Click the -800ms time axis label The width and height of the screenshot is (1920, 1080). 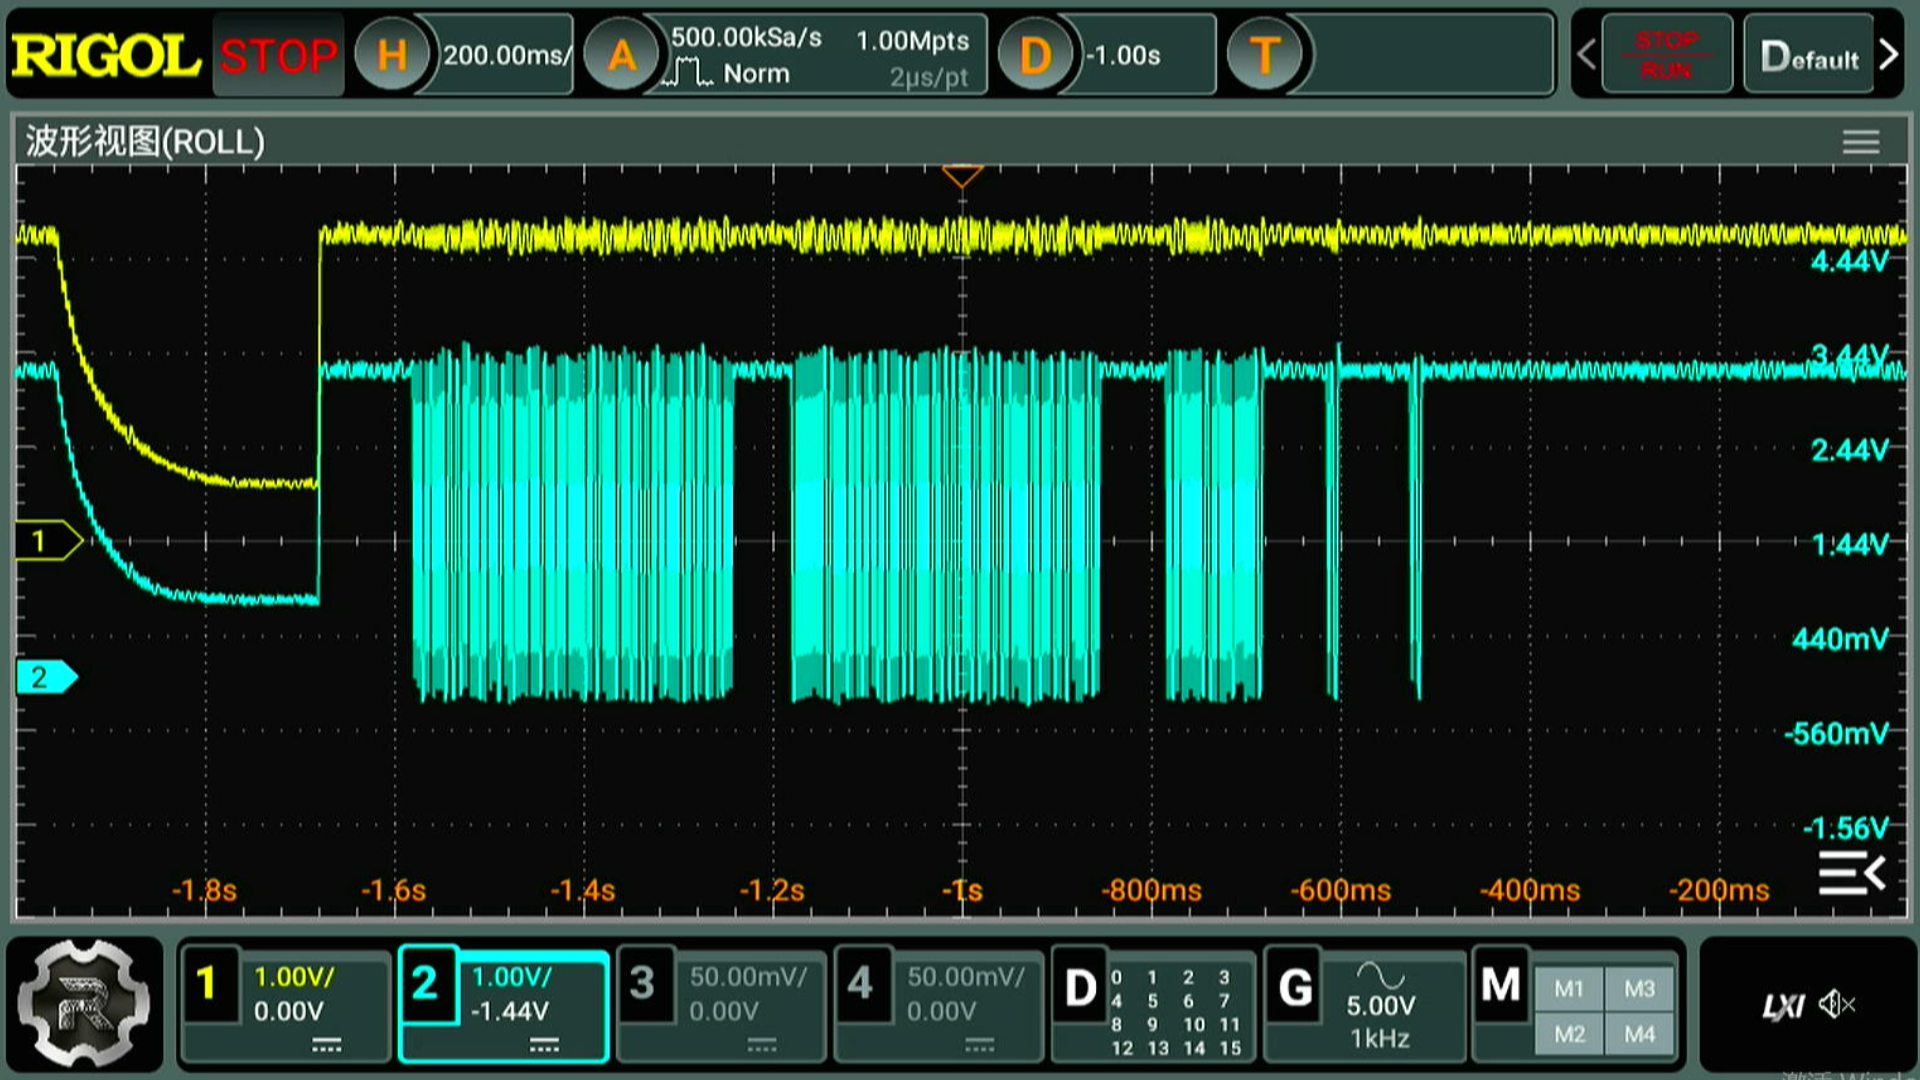point(1151,890)
